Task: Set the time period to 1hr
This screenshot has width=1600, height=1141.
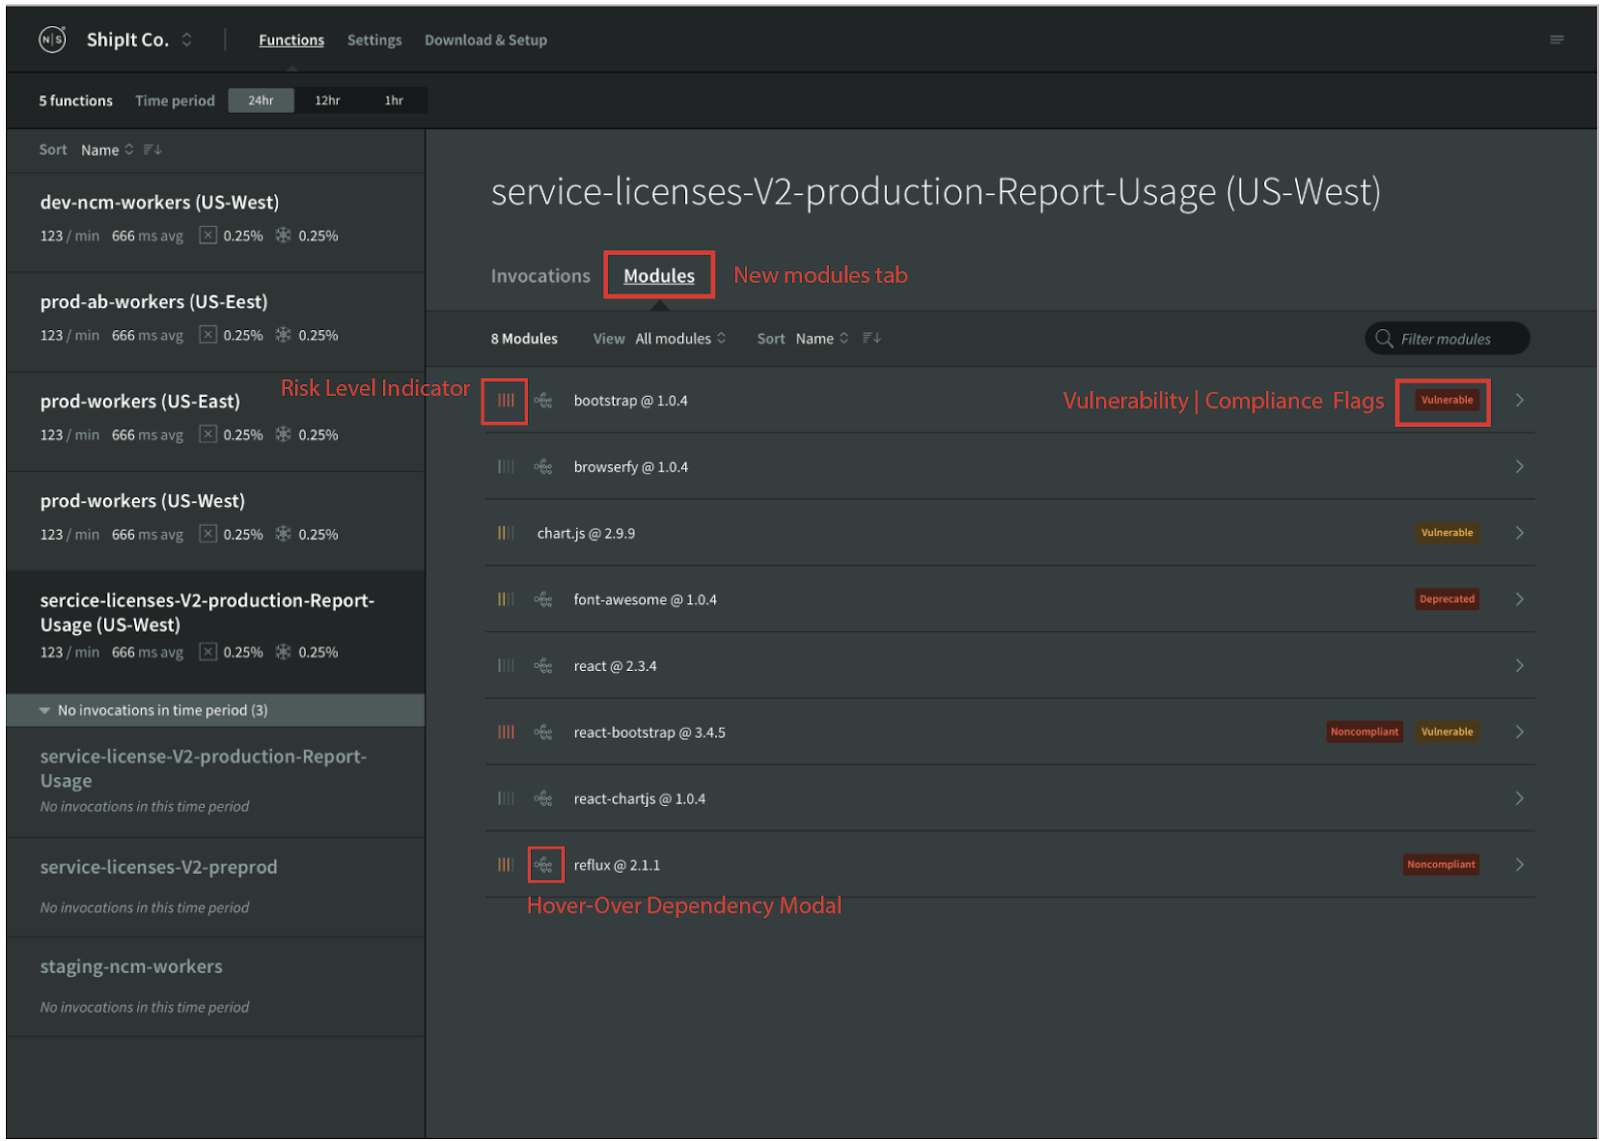Action: [394, 101]
